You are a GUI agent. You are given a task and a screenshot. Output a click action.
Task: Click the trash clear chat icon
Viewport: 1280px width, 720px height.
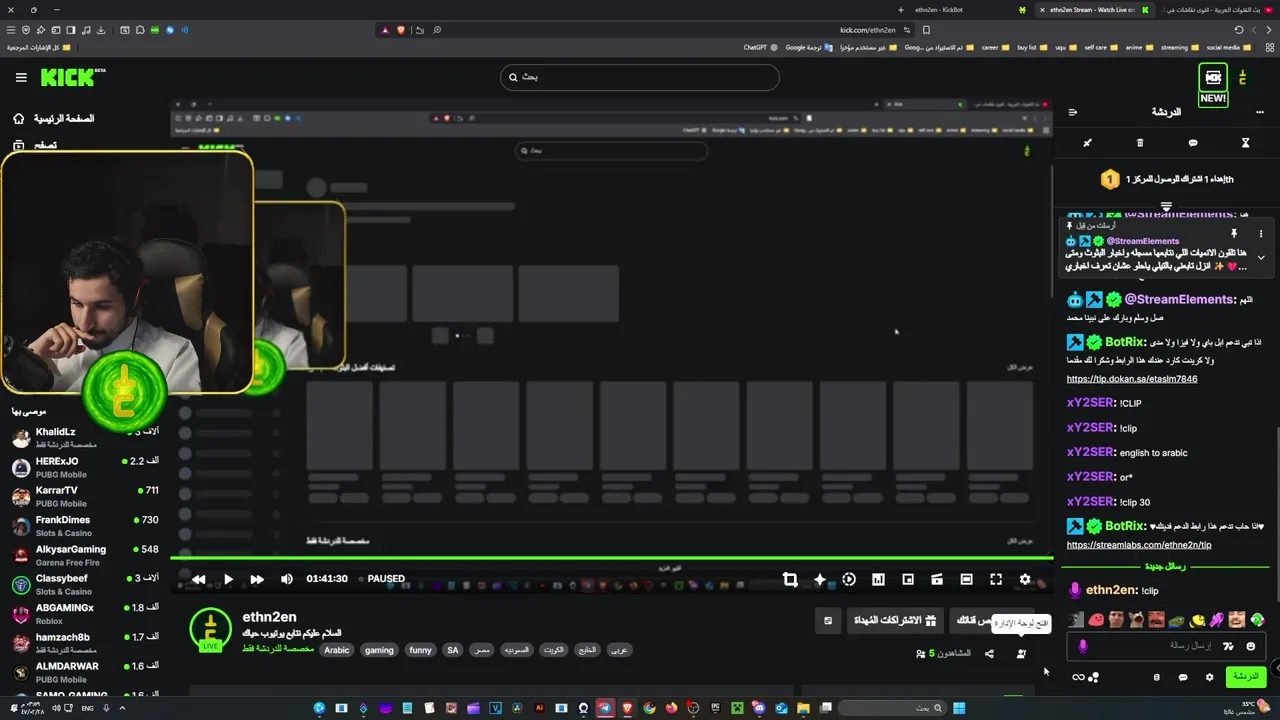[1140, 143]
